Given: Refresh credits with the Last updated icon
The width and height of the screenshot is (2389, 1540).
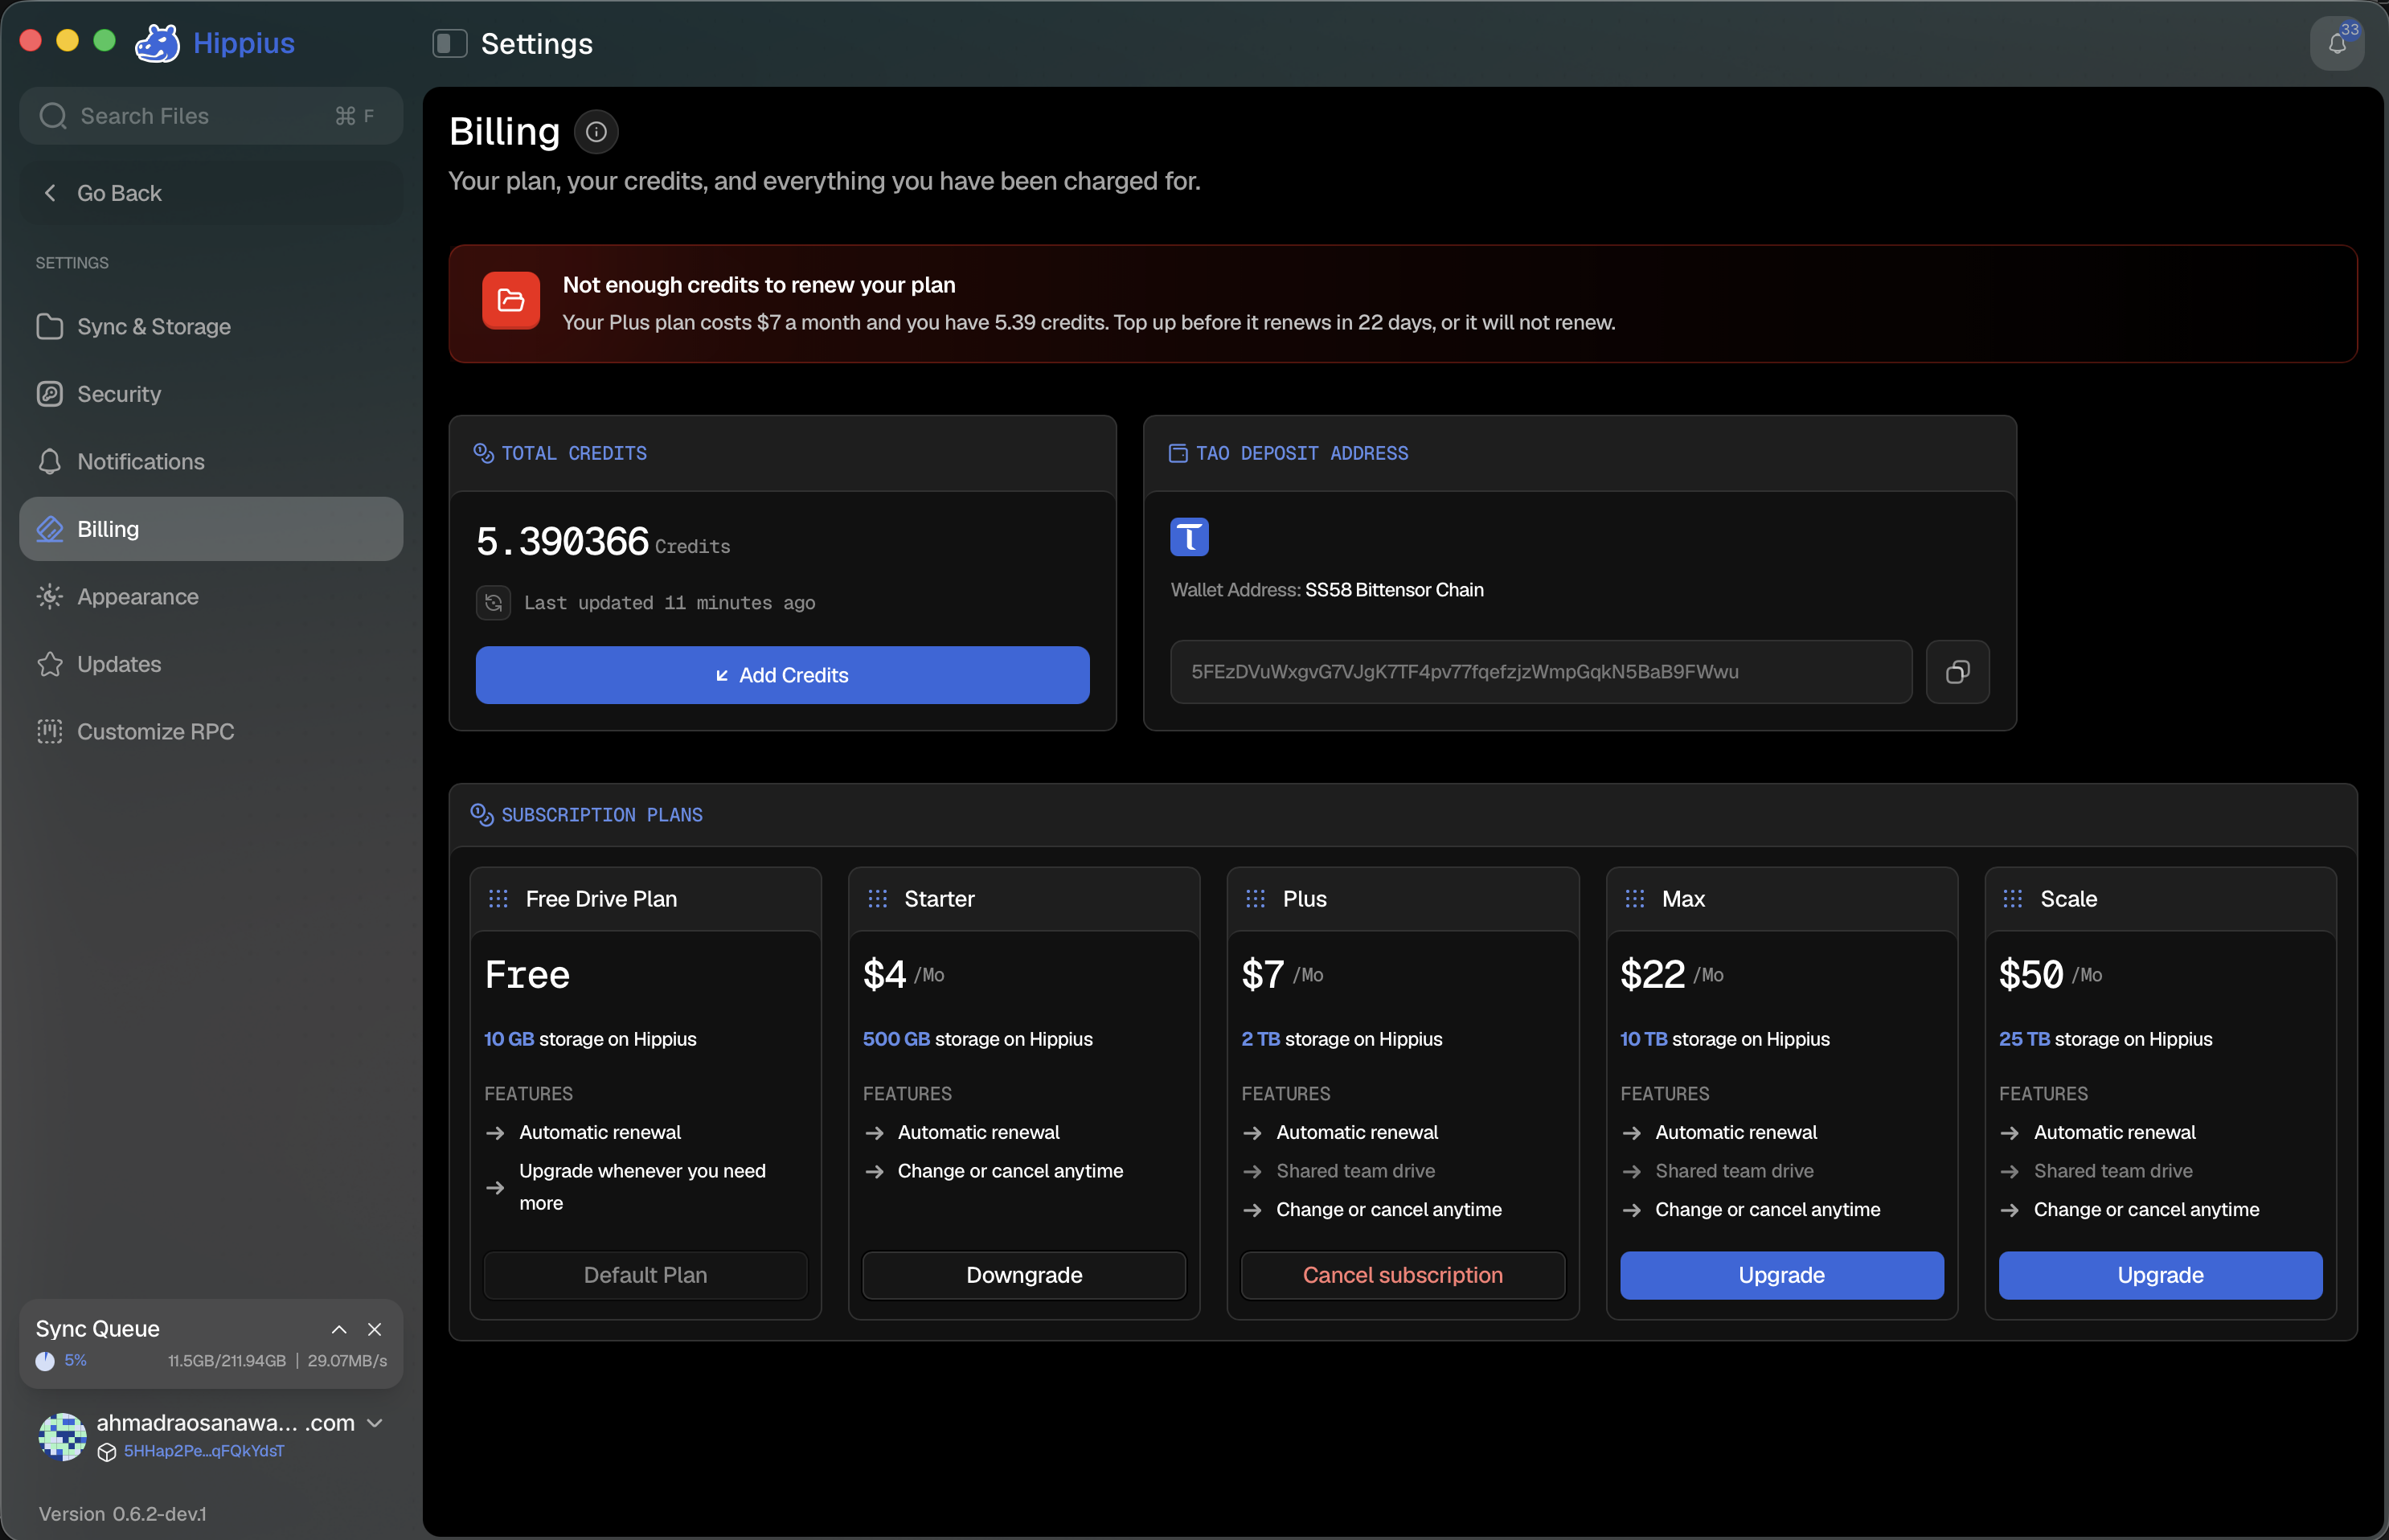Looking at the screenshot, I should pos(493,603).
